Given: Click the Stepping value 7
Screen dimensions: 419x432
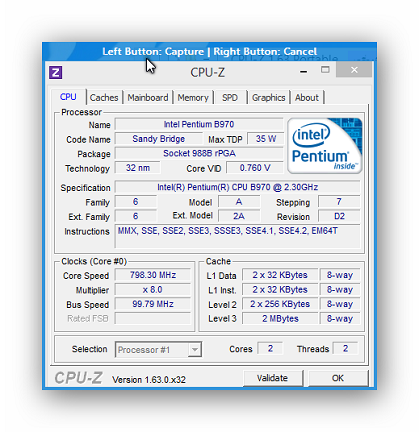Looking at the screenshot, I should pos(339,202).
